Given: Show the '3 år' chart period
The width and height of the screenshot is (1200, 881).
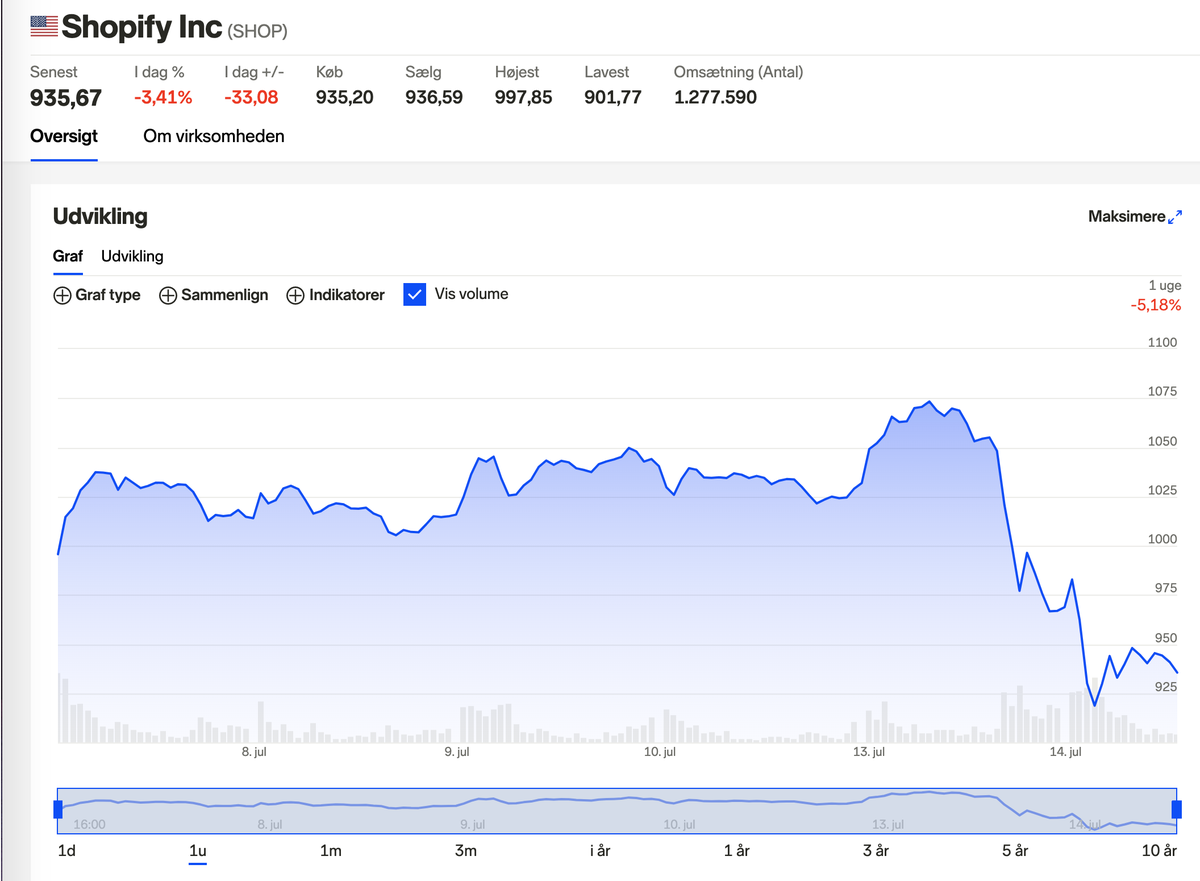Looking at the screenshot, I should [x=875, y=851].
